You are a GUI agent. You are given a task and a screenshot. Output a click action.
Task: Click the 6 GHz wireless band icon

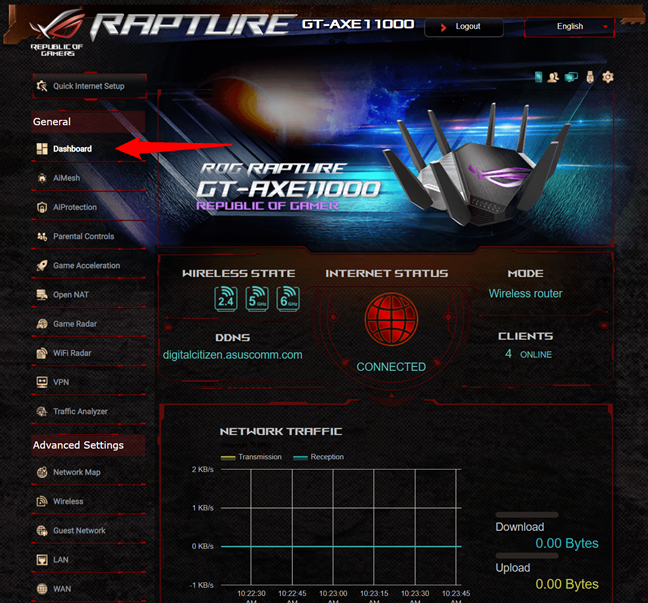288,299
